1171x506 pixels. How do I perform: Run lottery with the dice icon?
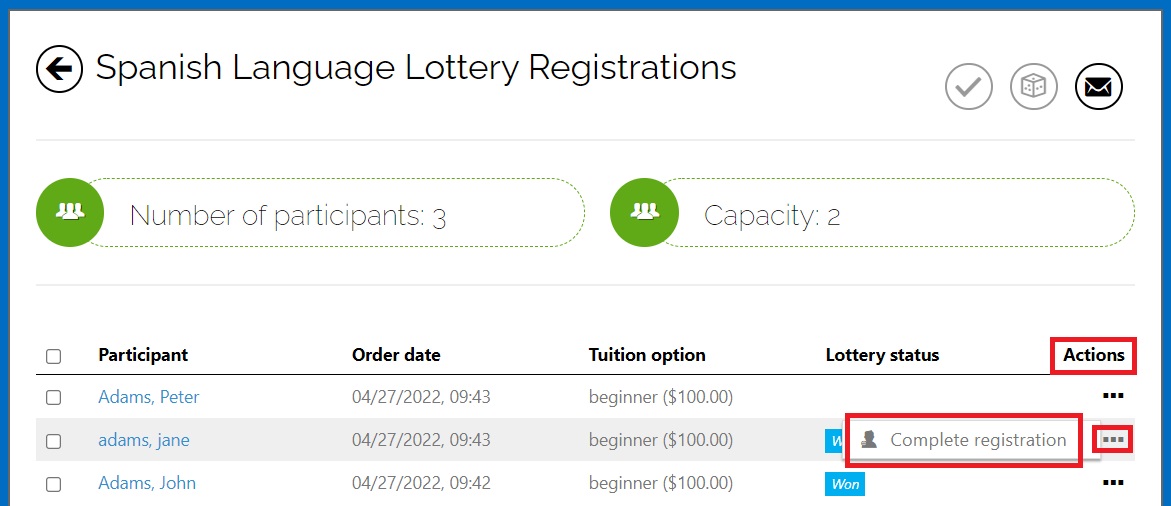pos(1034,87)
